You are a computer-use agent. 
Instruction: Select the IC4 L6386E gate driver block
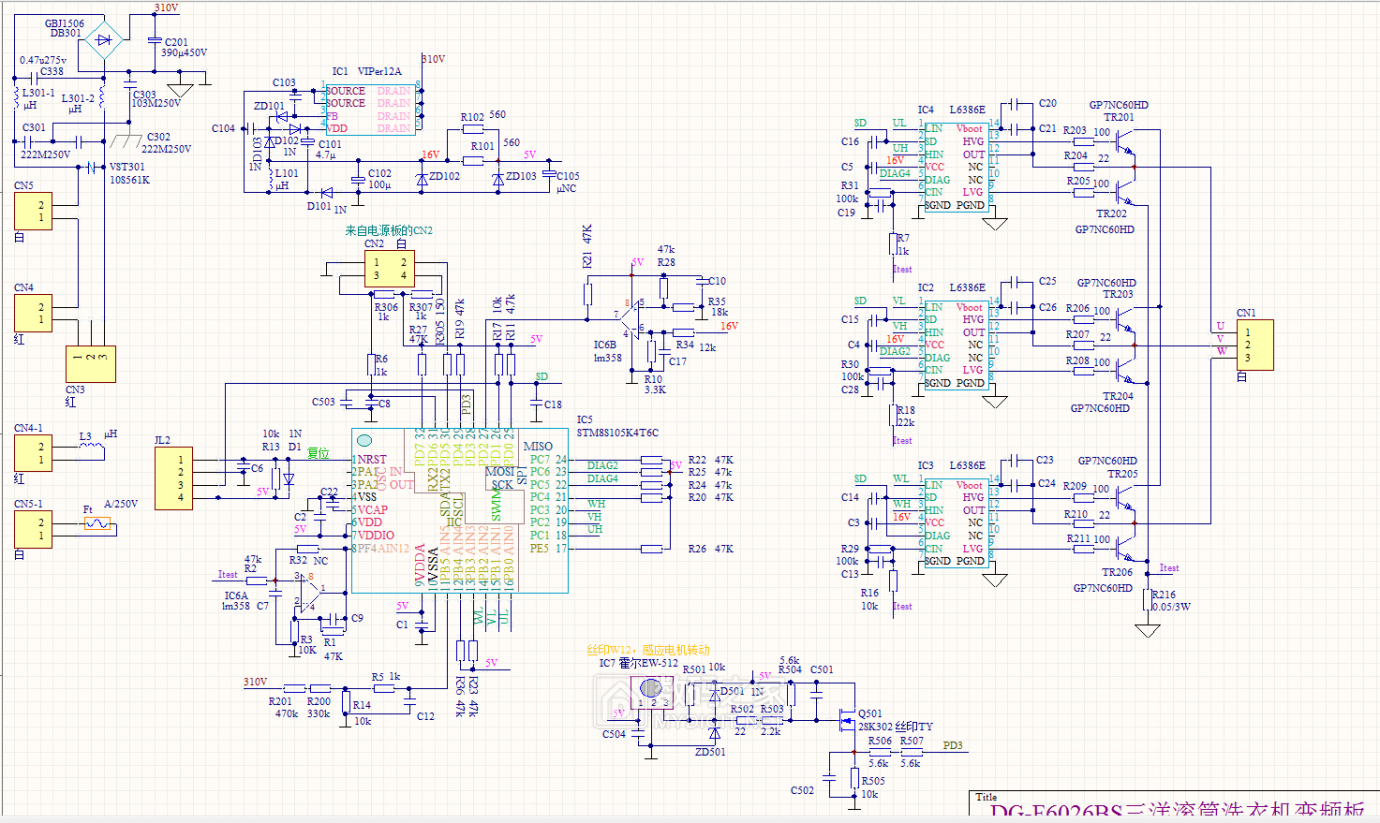pos(957,166)
